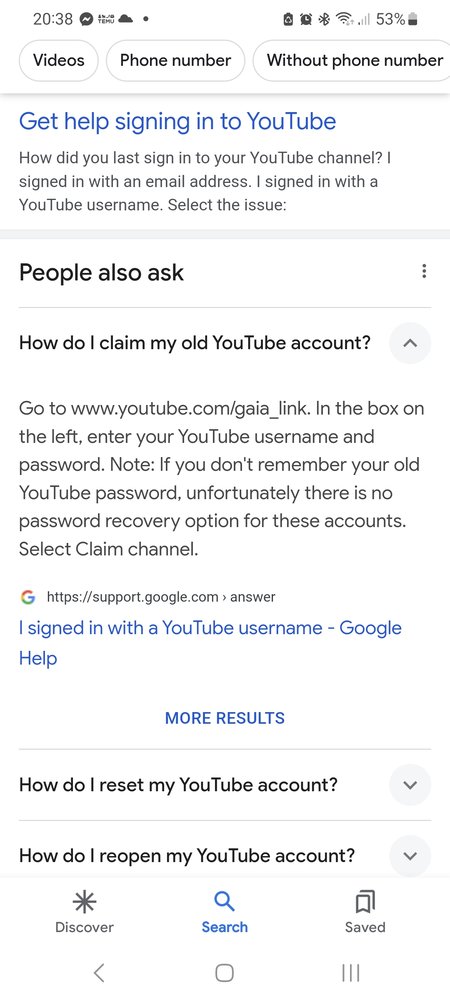This screenshot has width=450, height=1000.
Task: Open I signed in with a YouTube username link
Action: 210,643
